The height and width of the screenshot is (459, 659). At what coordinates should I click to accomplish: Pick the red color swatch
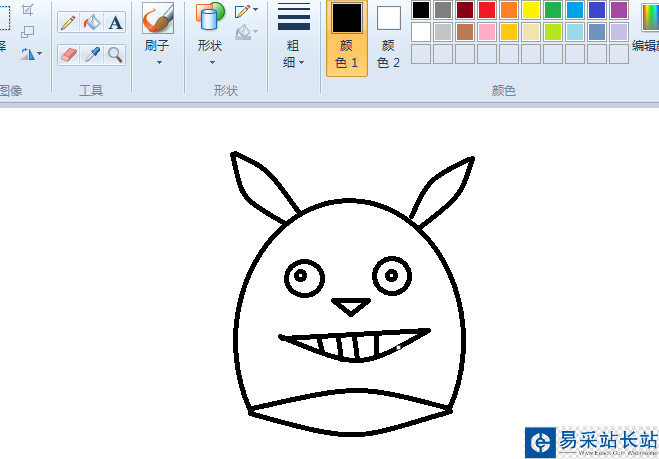click(487, 10)
